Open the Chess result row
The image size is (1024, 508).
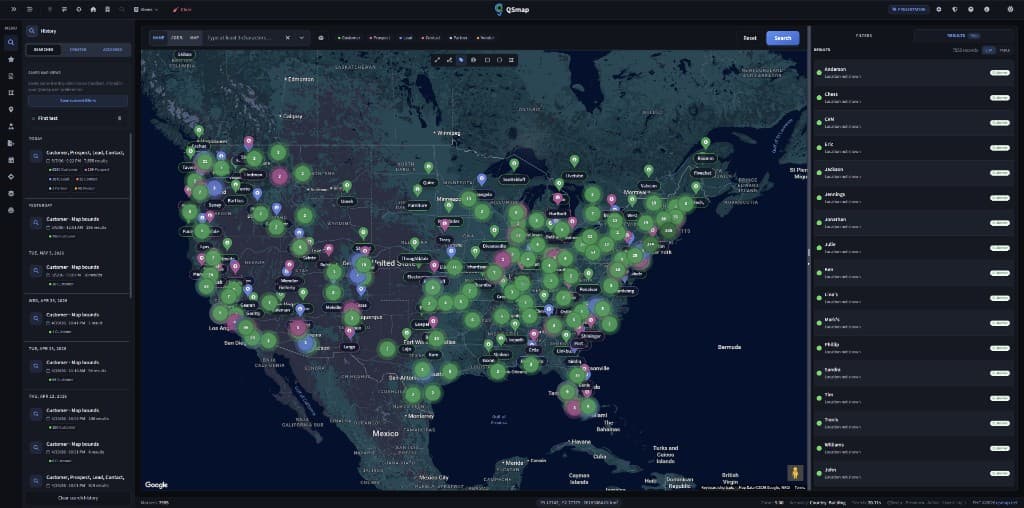[914, 97]
